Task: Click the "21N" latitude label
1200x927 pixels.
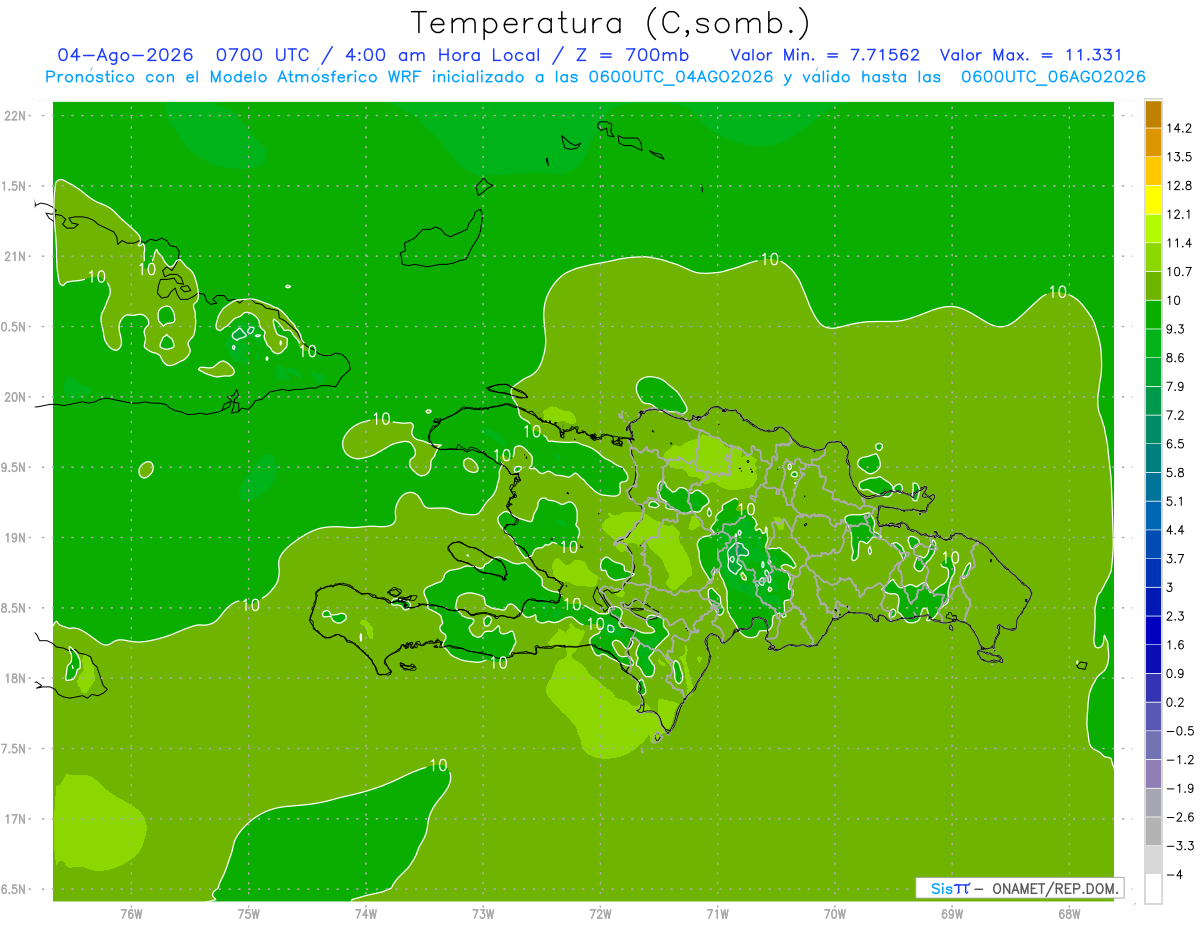Action: click(14, 257)
